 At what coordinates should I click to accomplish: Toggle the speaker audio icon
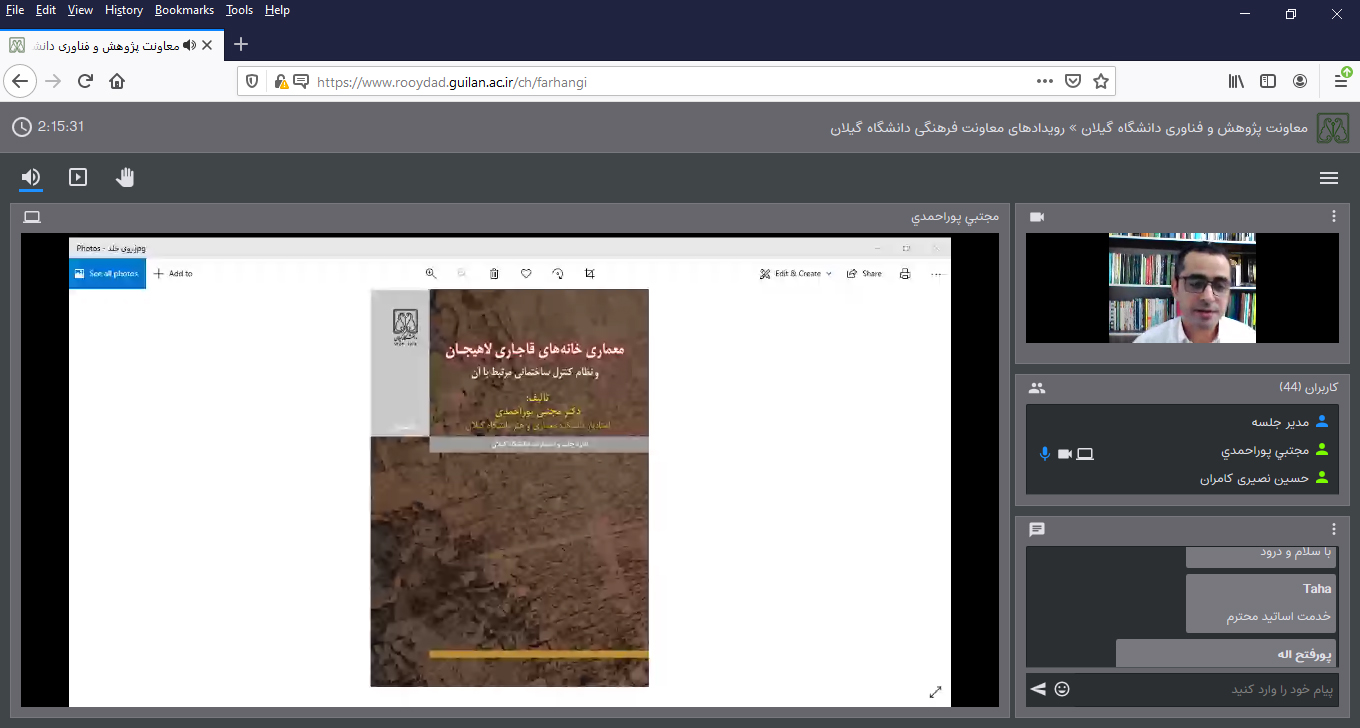click(31, 177)
